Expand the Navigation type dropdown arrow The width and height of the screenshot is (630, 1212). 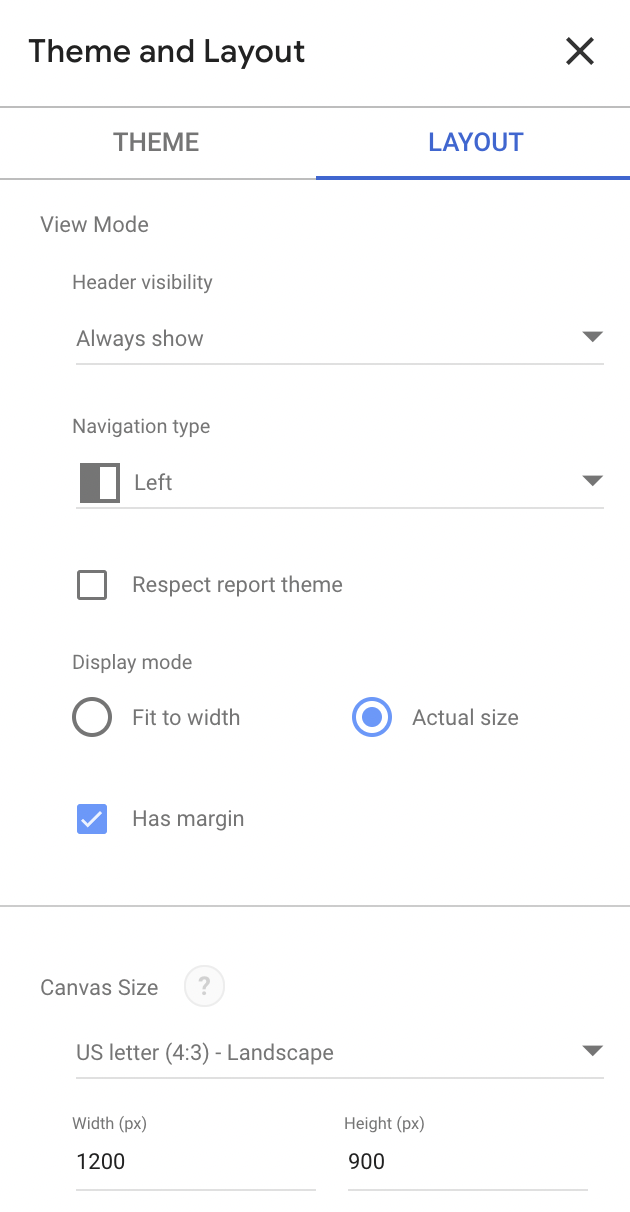point(593,481)
